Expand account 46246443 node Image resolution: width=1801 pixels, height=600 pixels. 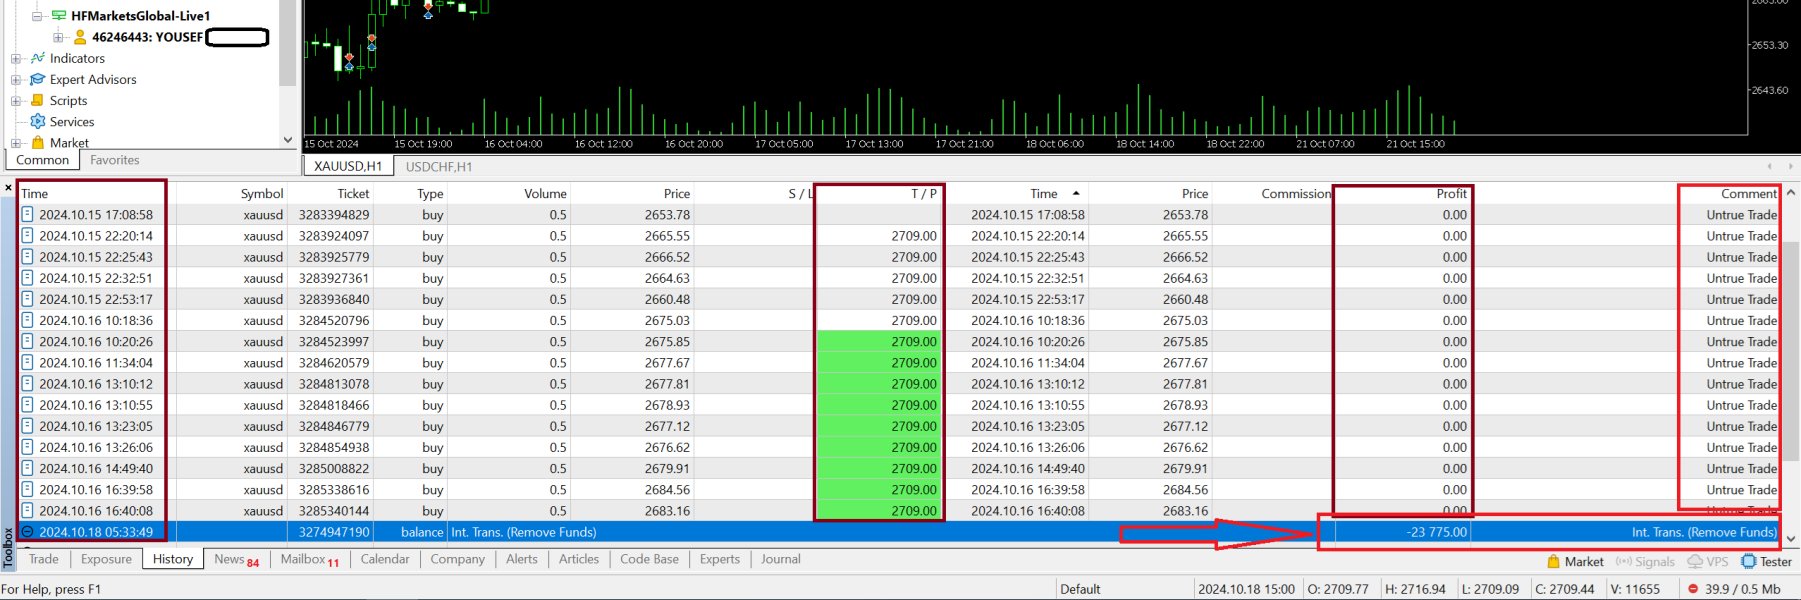(x=58, y=37)
